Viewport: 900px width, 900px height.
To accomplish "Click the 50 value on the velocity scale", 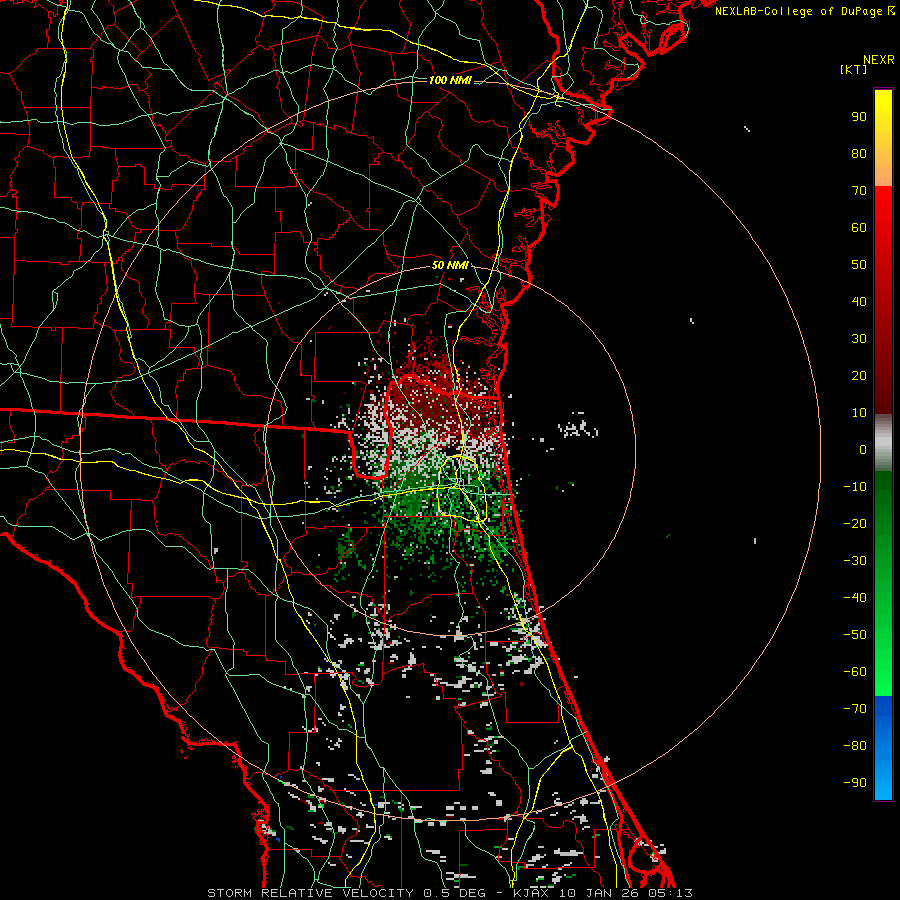I will (x=859, y=265).
